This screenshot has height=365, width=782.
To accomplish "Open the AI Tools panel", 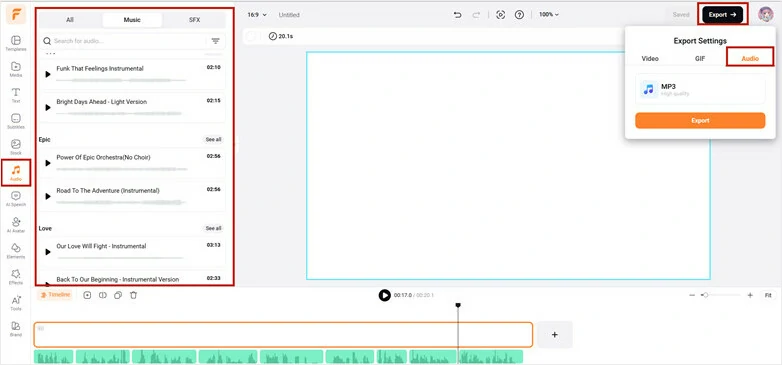I will (16, 303).
